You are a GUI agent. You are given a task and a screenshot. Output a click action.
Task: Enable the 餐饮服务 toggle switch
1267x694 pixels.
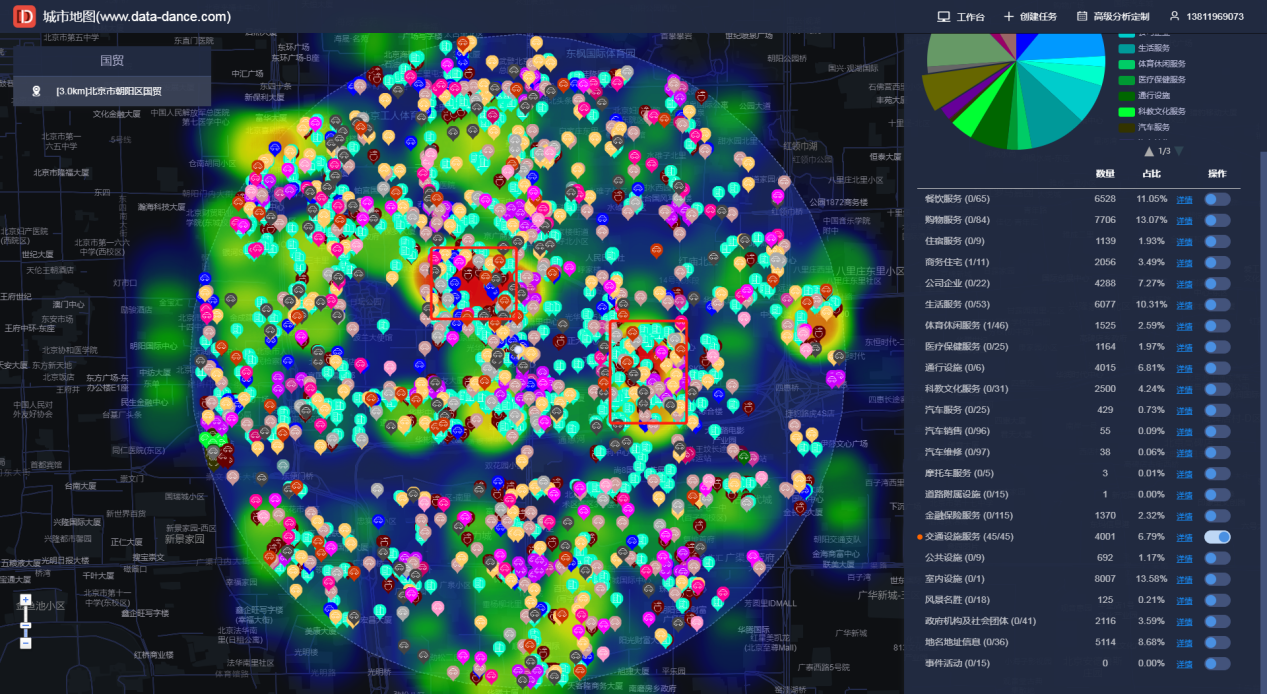click(1217, 199)
